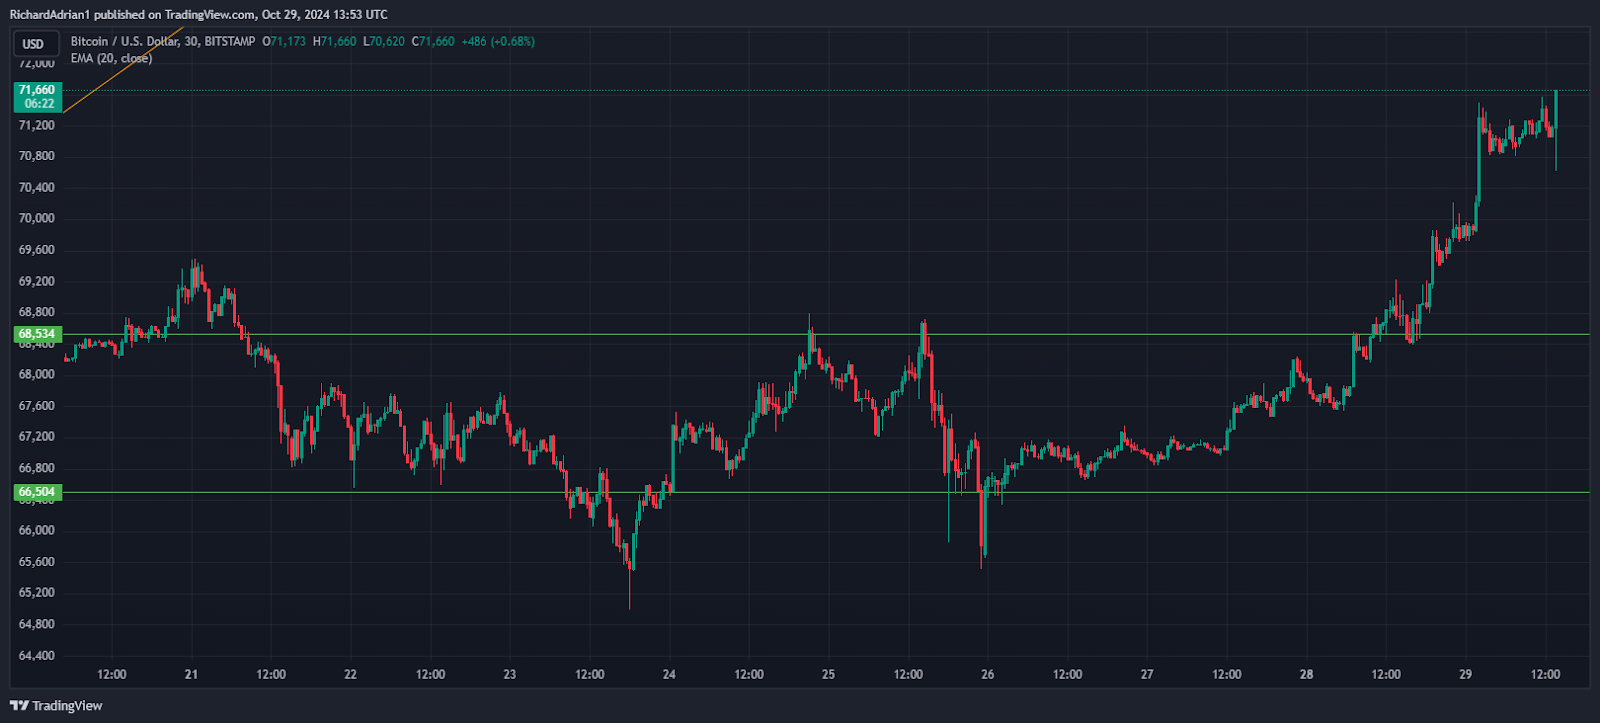Image resolution: width=1600 pixels, height=723 pixels.
Task: Click the USD currency button
Action: 34,44
